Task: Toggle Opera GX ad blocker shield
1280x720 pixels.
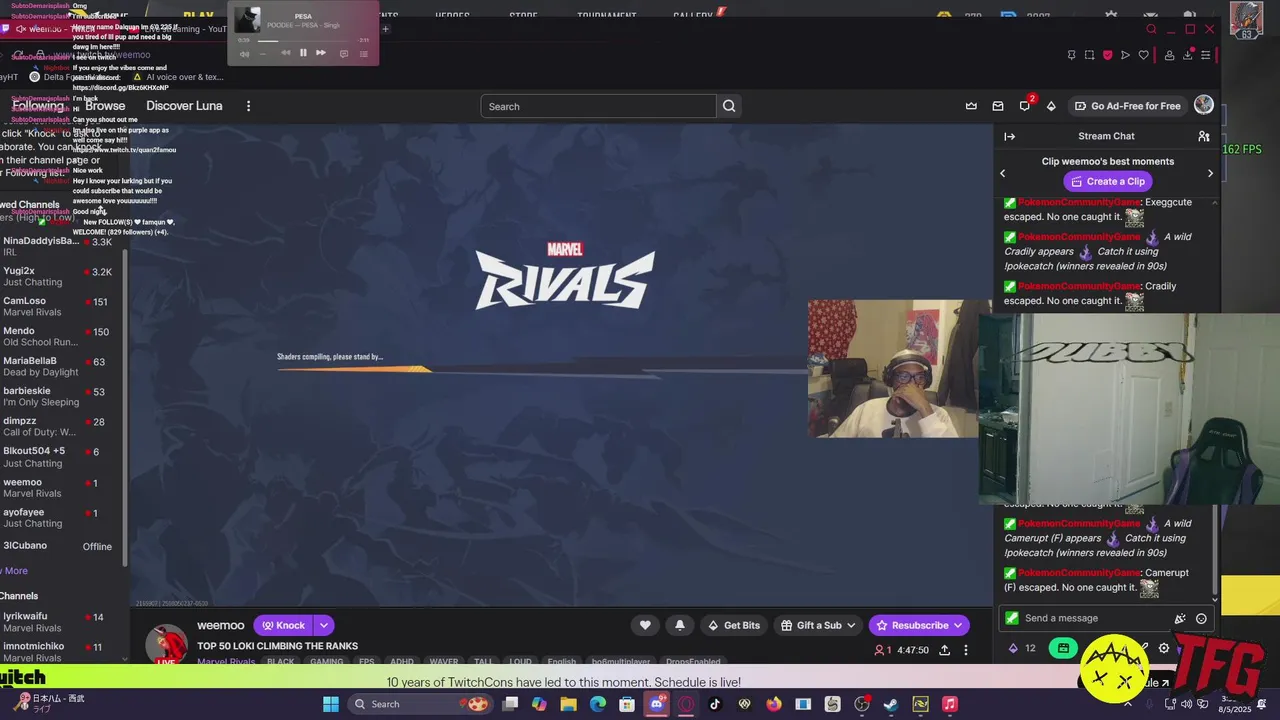Action: pos(1107,55)
